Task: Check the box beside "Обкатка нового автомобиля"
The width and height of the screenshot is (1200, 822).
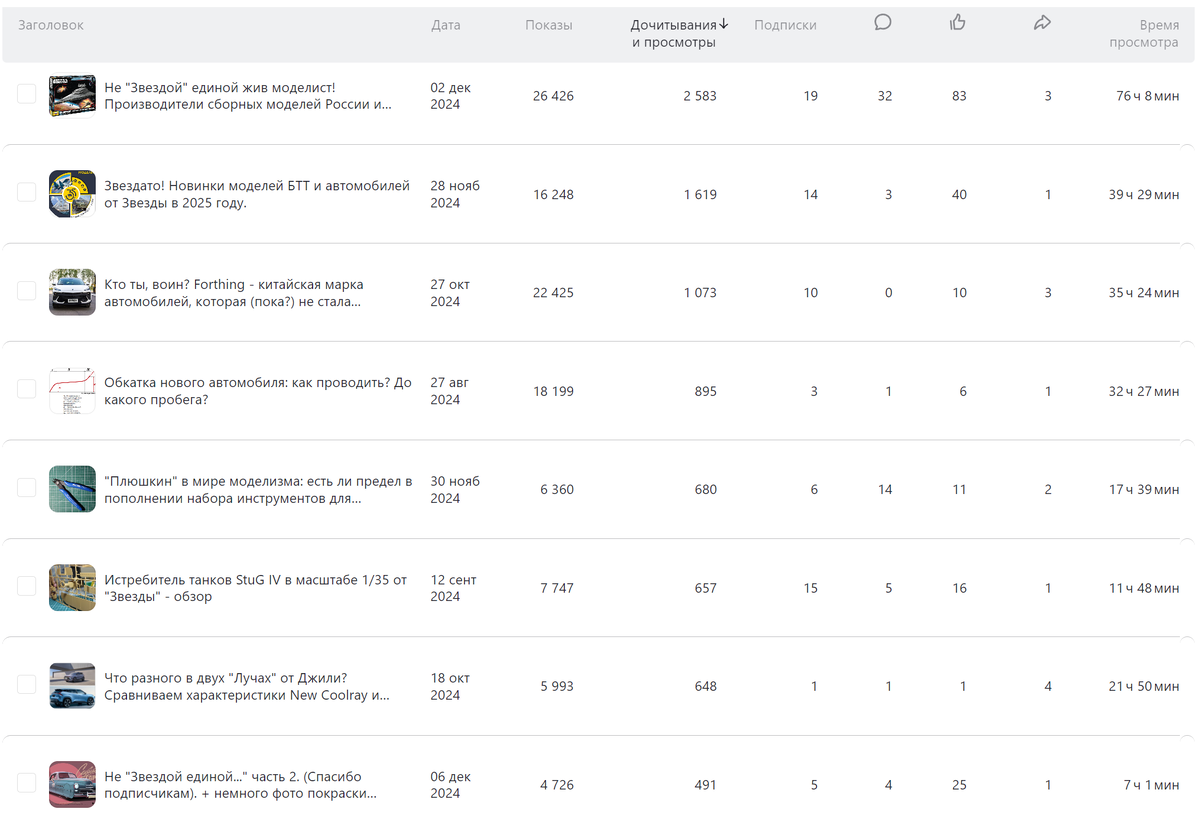Action: click(x=27, y=390)
